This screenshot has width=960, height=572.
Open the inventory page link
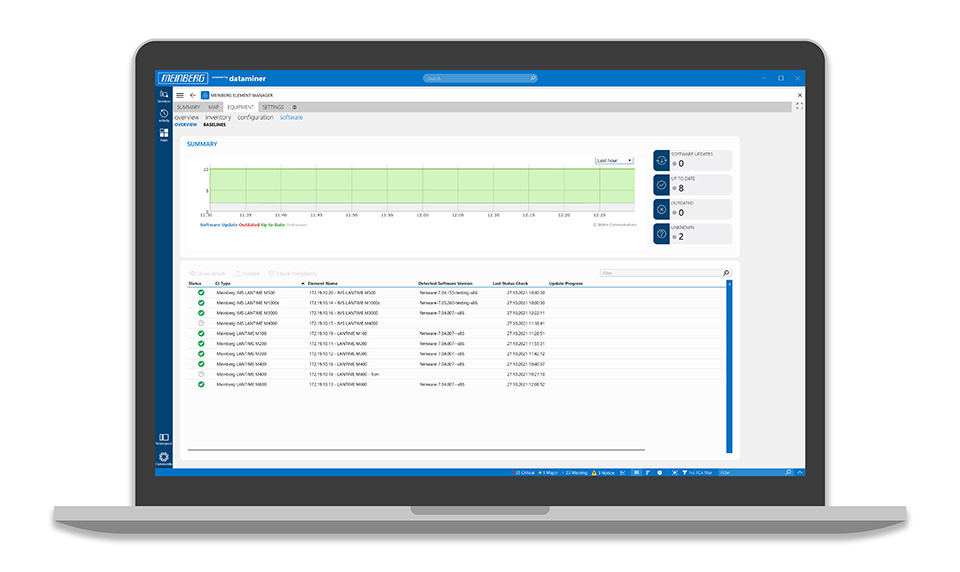218,117
